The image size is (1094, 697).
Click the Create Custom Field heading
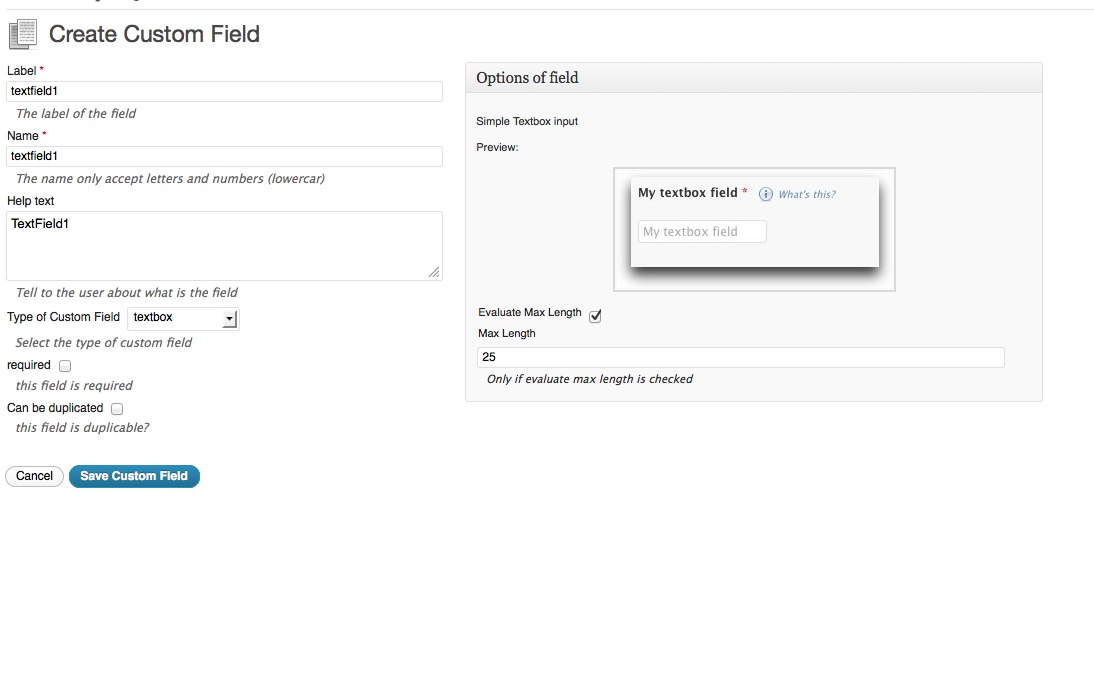(x=154, y=34)
